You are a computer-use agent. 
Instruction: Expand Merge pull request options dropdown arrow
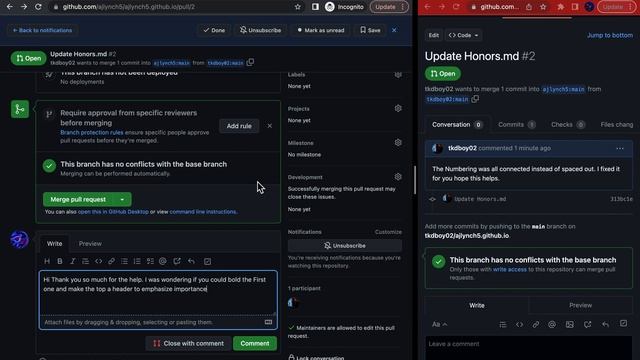tap(122, 199)
